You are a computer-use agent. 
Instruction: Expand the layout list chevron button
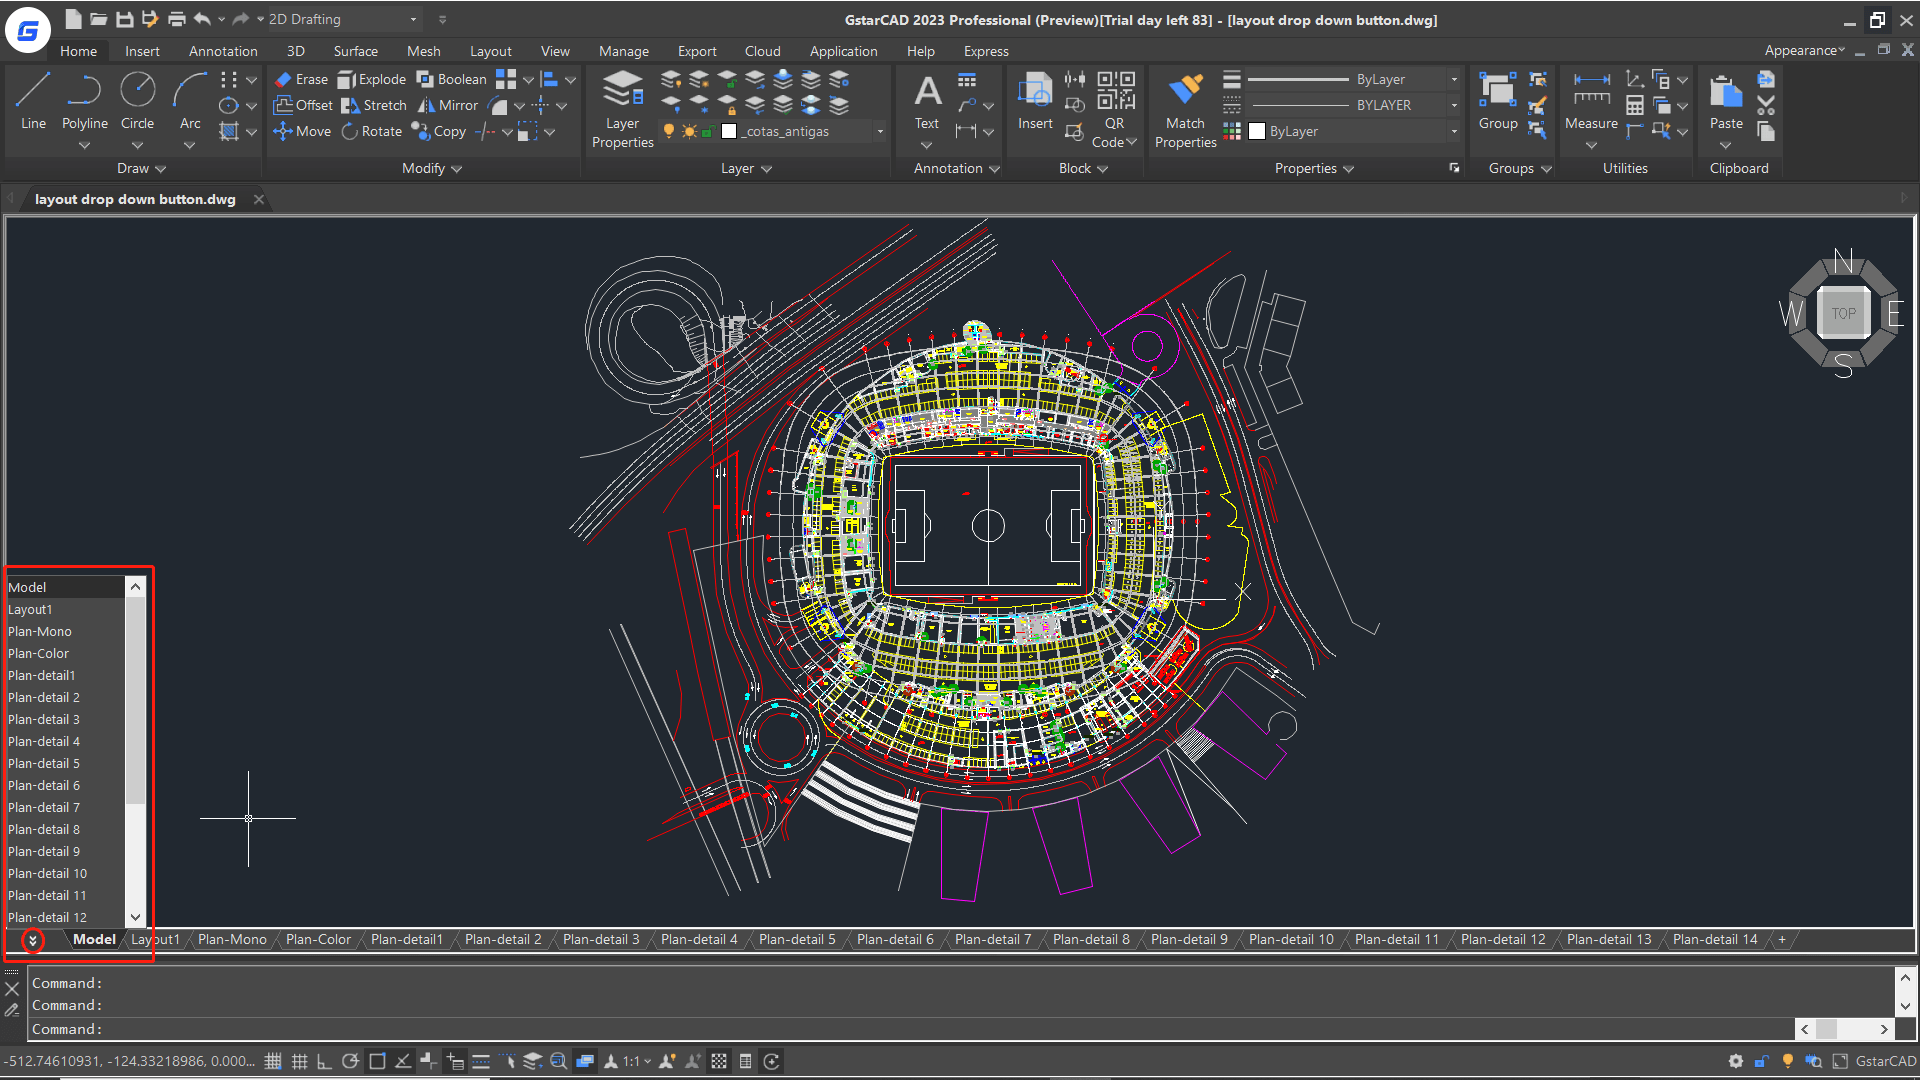pos(33,940)
